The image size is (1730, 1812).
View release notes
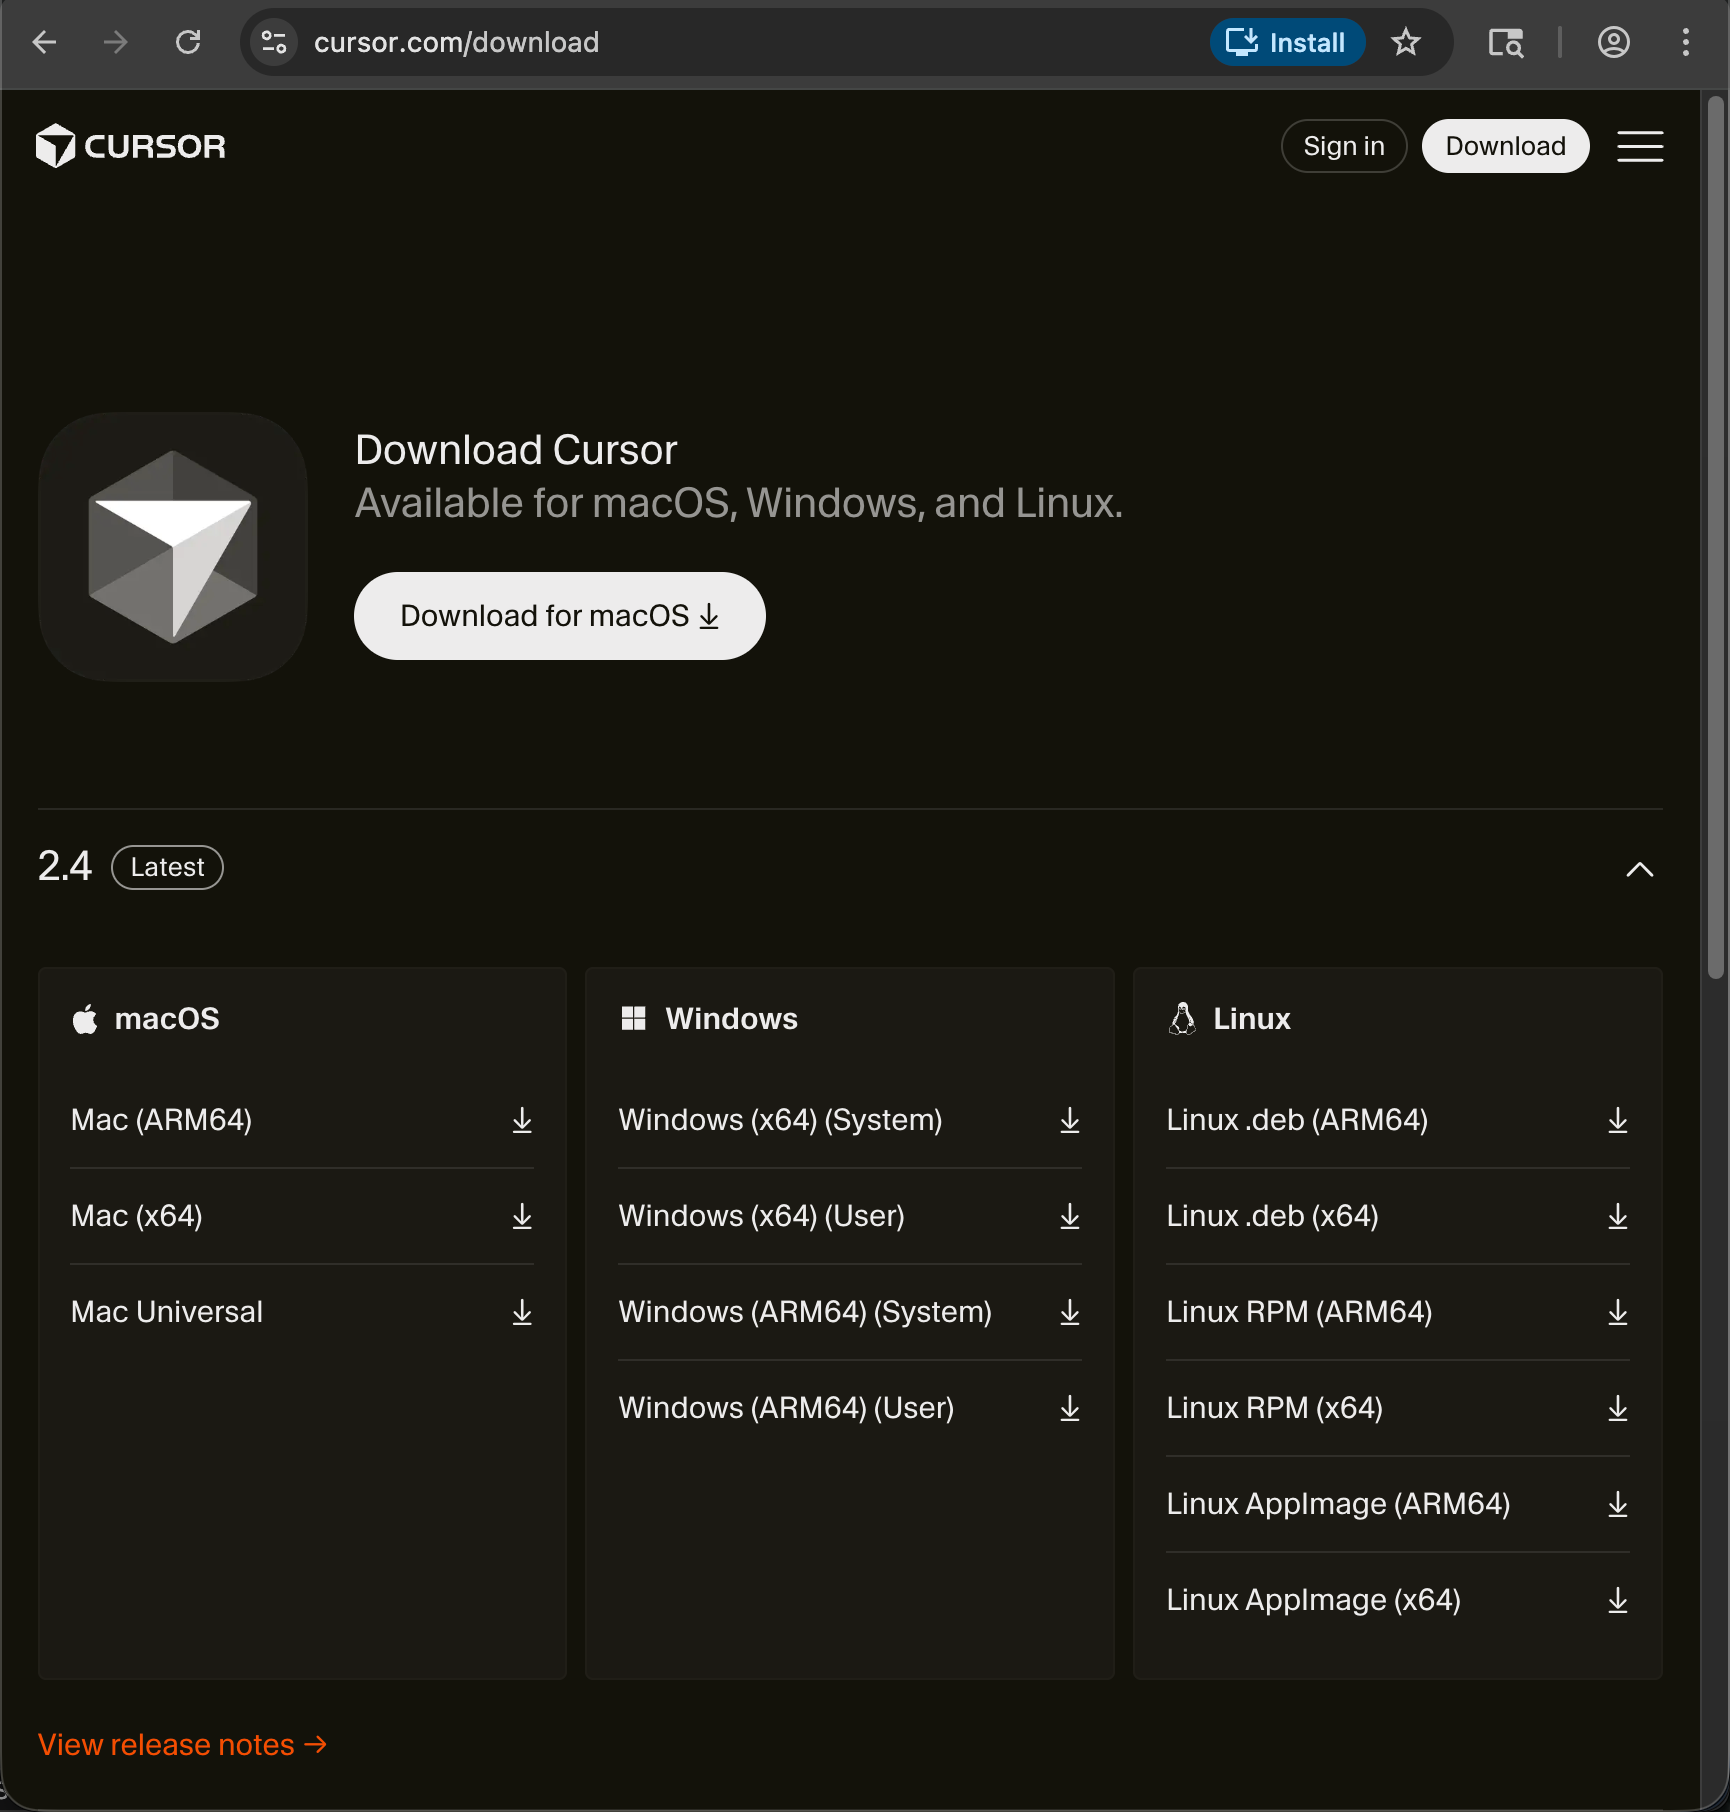pos(181,1744)
